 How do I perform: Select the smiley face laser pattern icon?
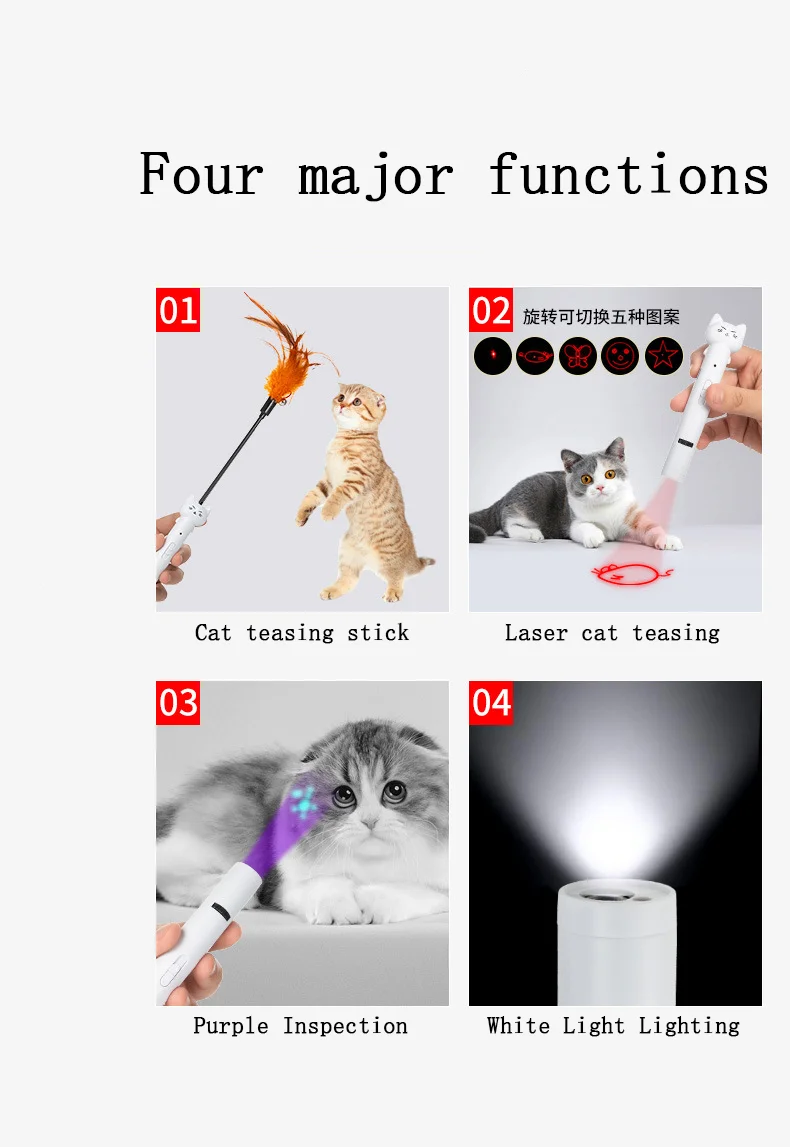620,356
